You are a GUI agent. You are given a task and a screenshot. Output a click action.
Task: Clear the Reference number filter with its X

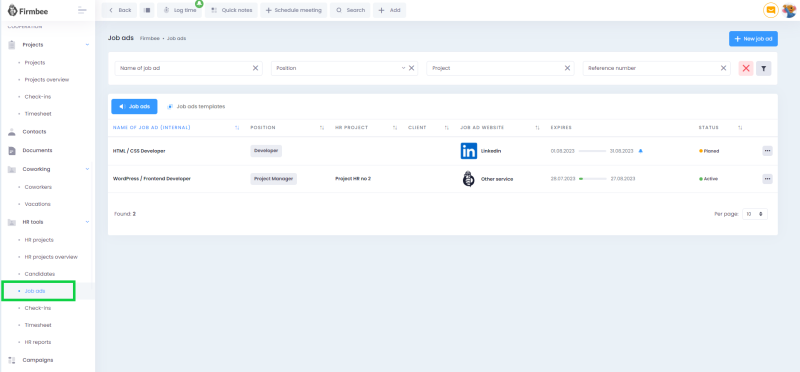[723, 68]
